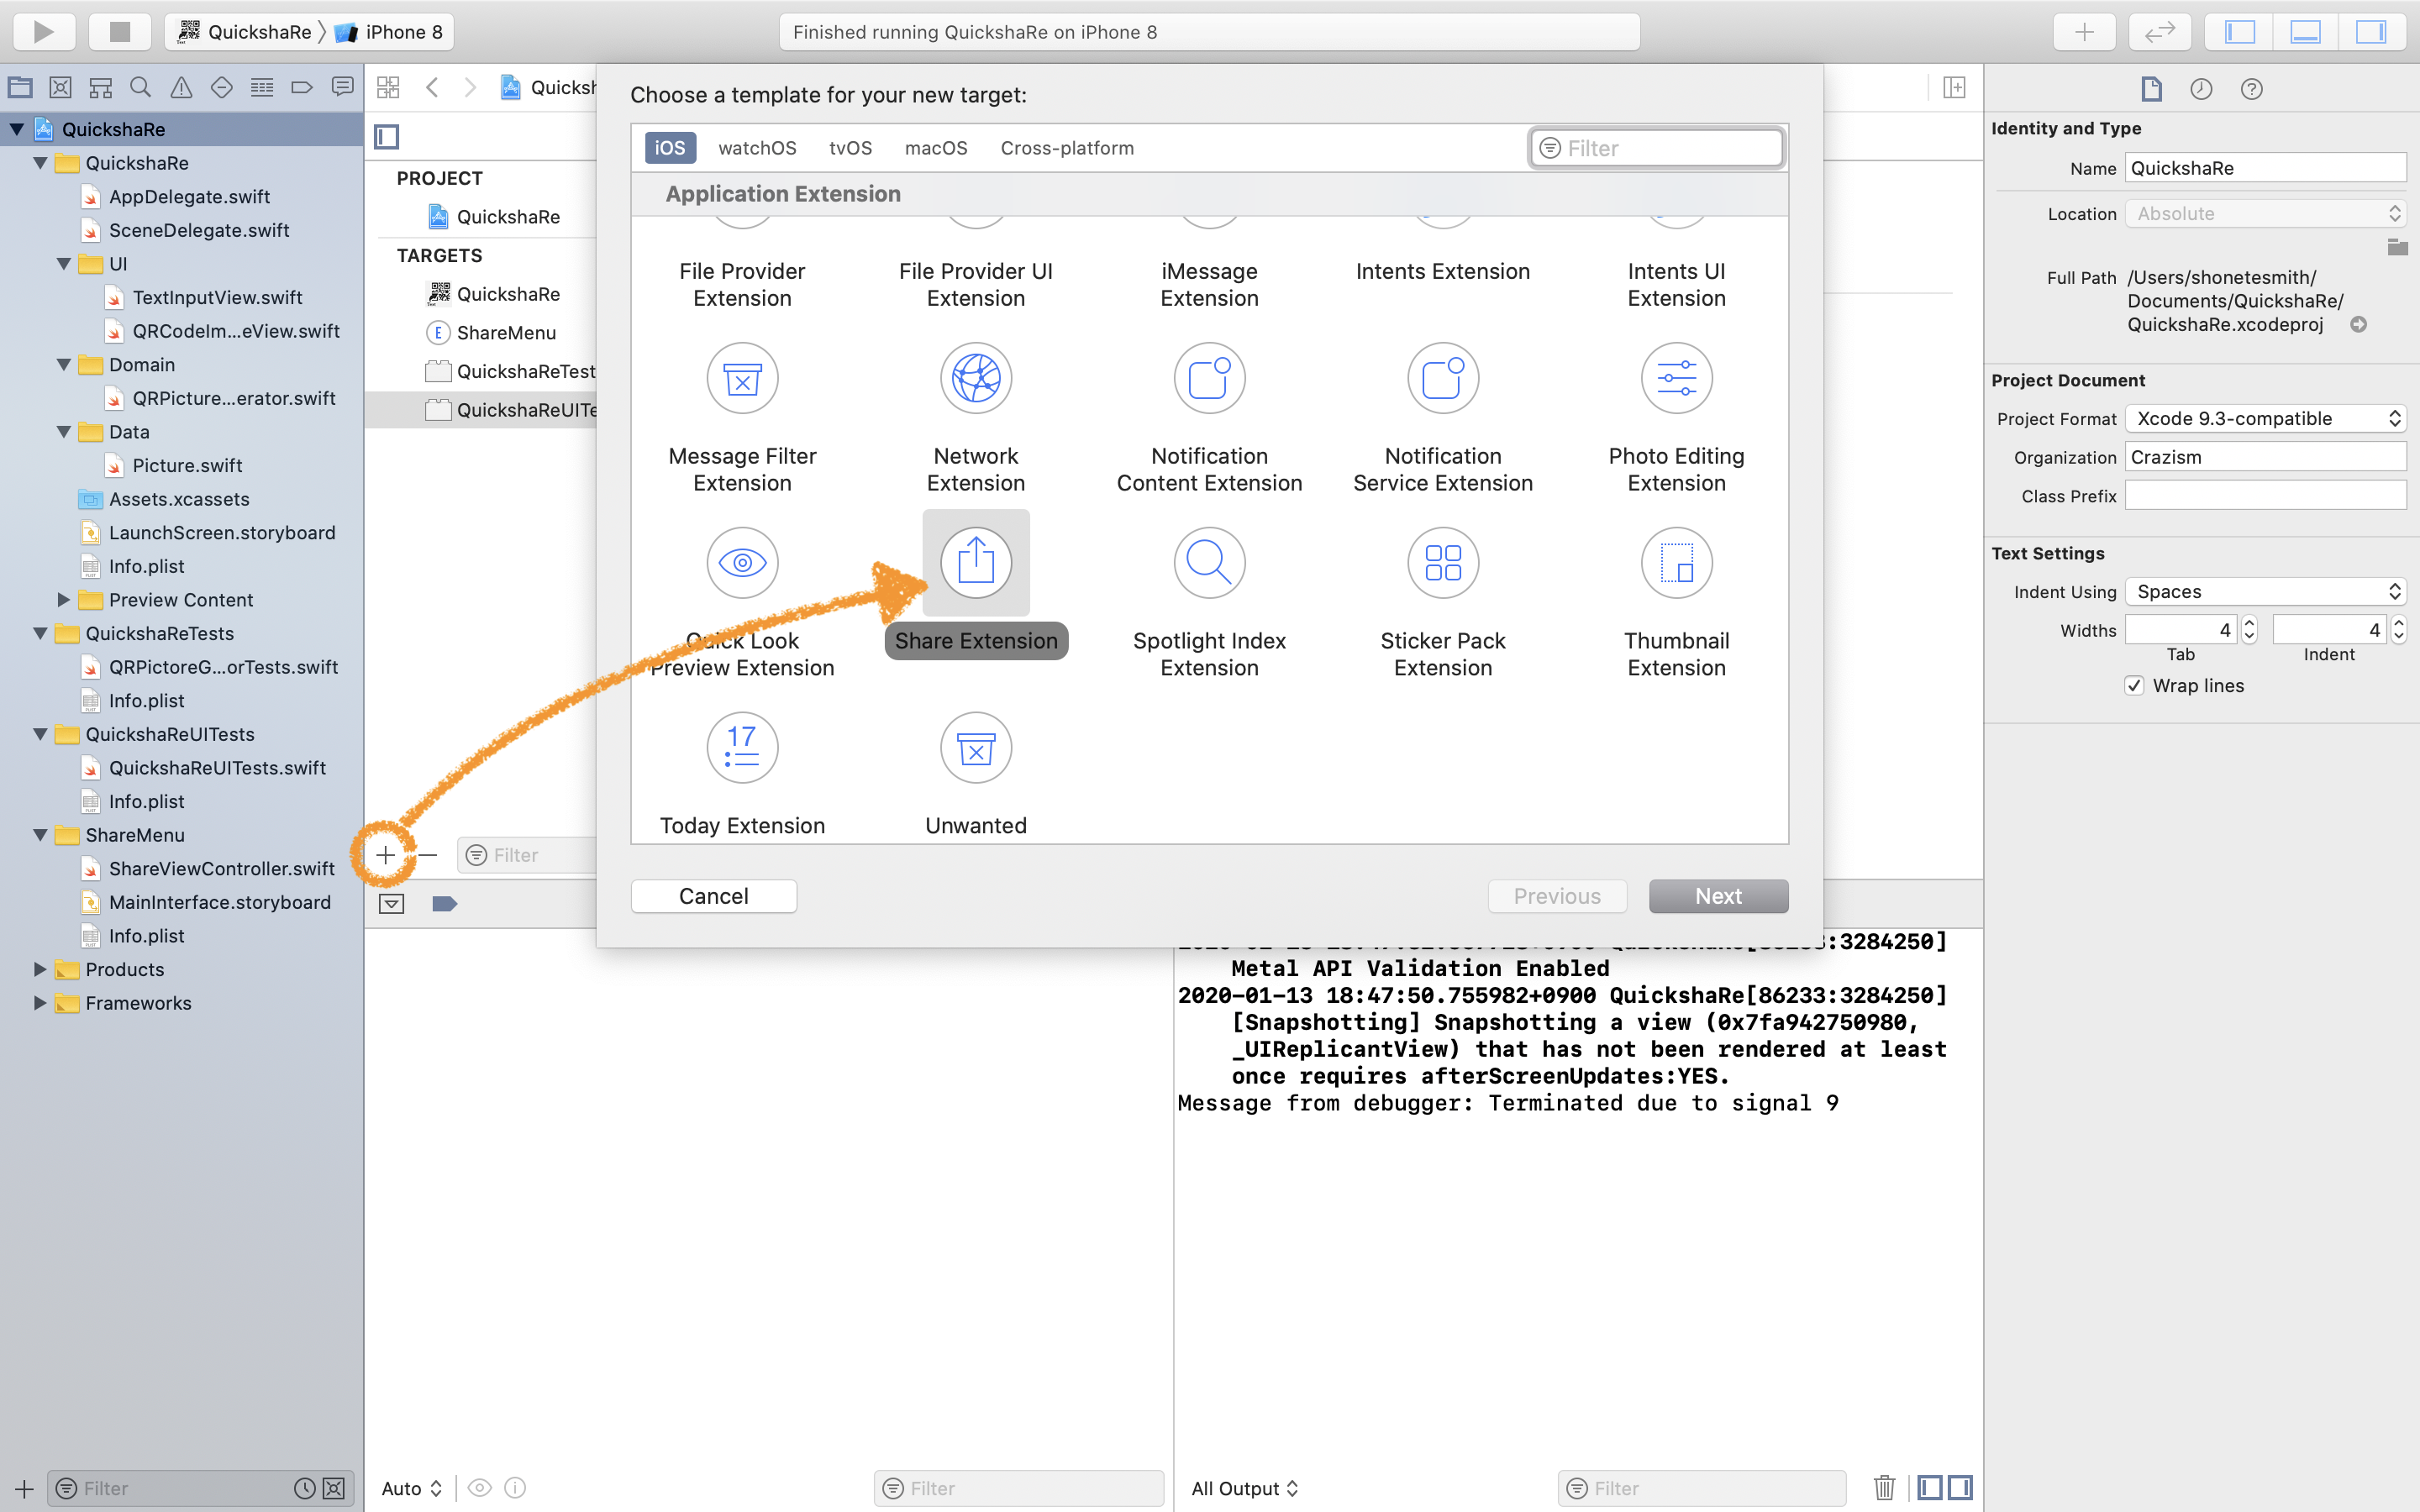
Task: Open the Debug navigator
Action: click(262, 88)
